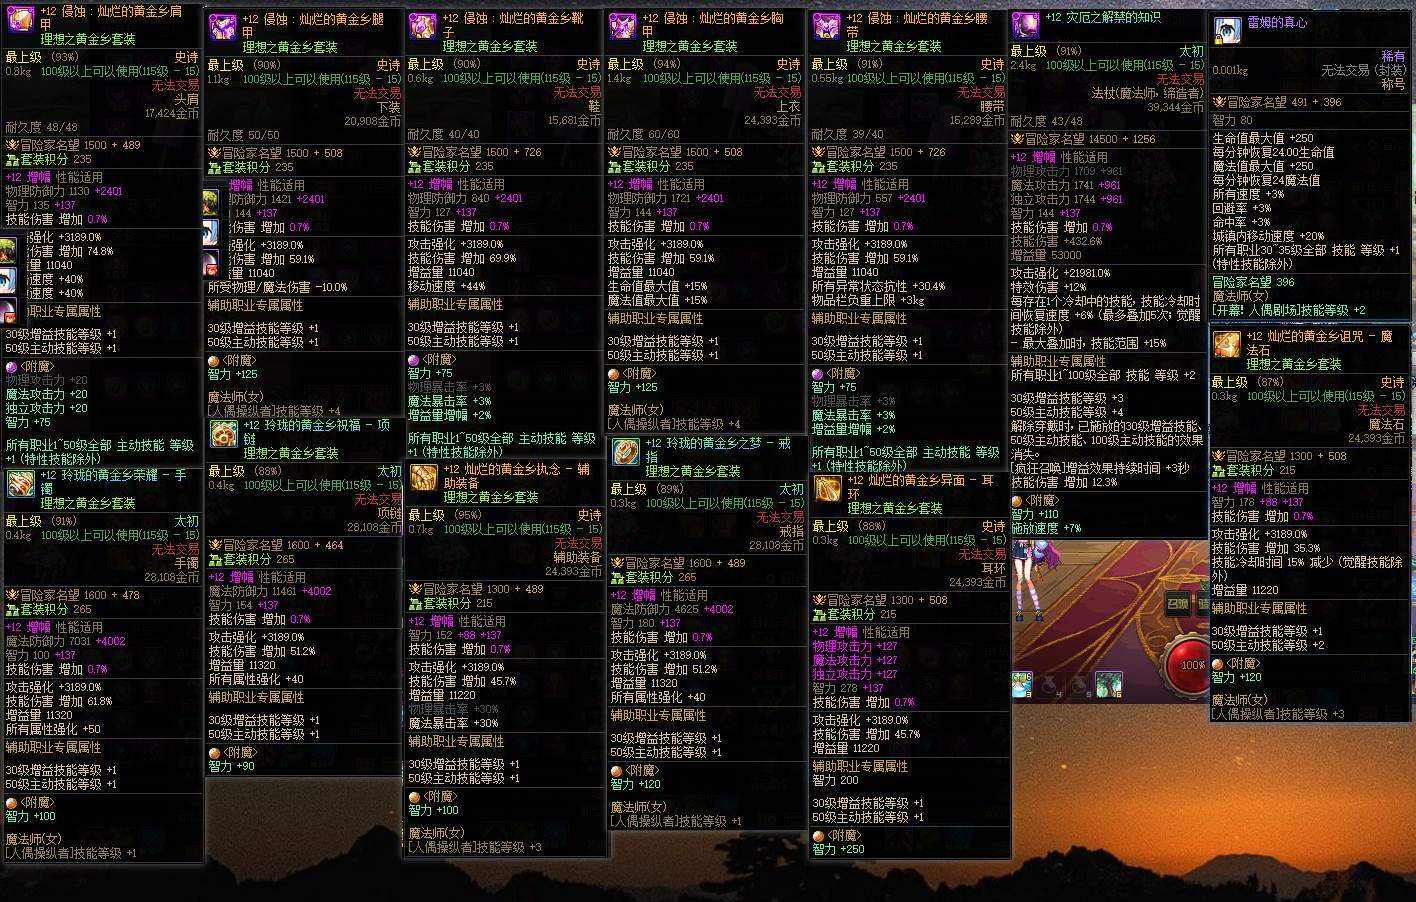
Task: Select the 39,344金币 price text
Action: click(1175, 107)
